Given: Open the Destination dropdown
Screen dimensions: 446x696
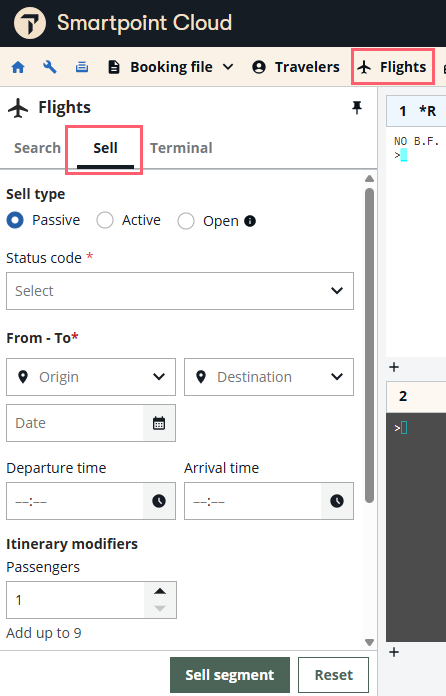Looking at the screenshot, I should (269, 377).
